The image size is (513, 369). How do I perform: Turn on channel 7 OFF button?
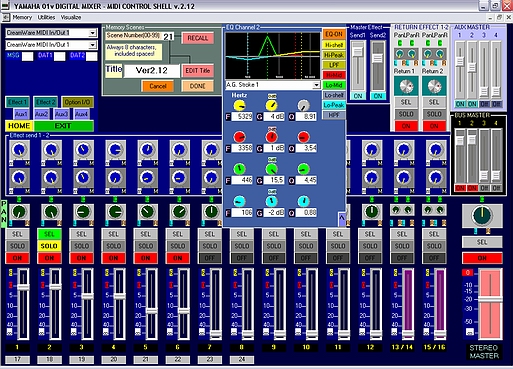(x=210, y=258)
